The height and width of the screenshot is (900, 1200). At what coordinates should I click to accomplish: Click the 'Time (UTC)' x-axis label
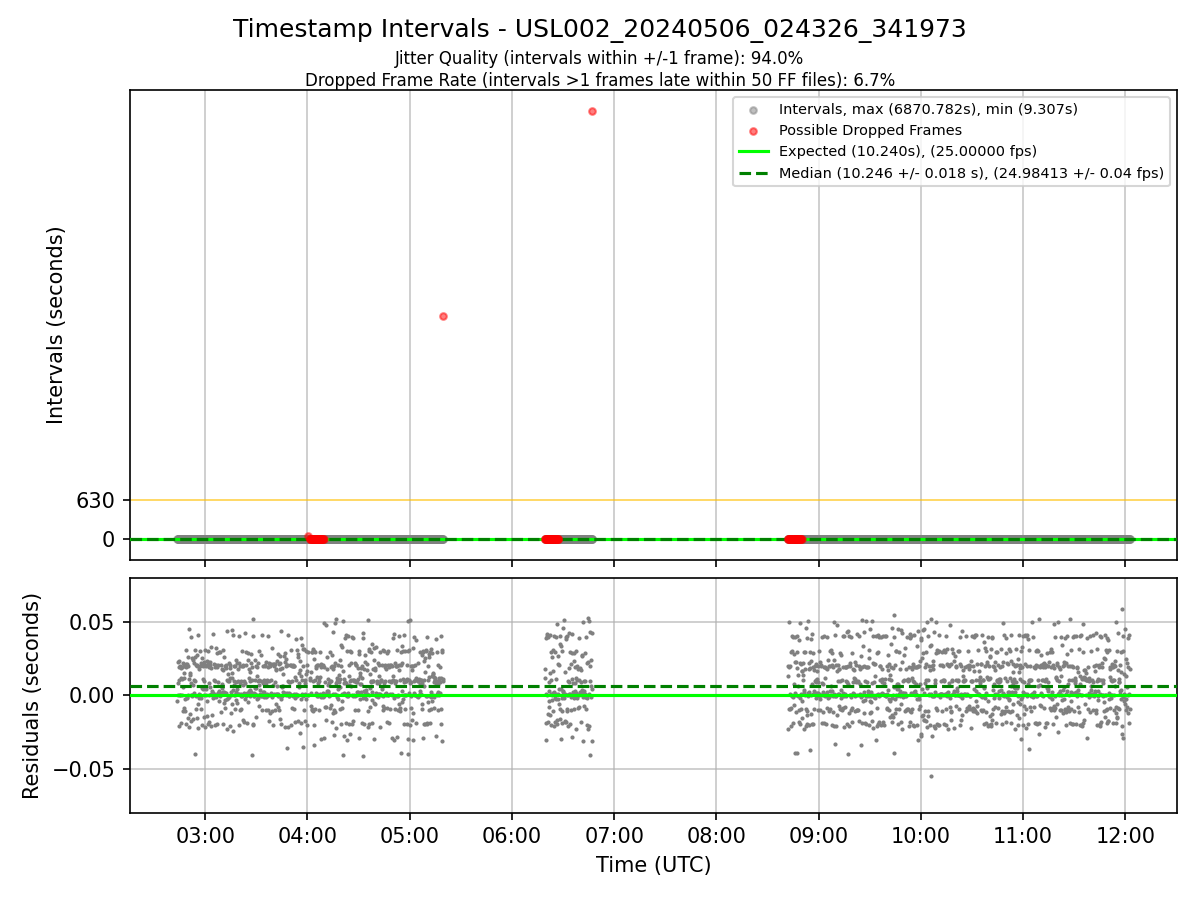653,865
